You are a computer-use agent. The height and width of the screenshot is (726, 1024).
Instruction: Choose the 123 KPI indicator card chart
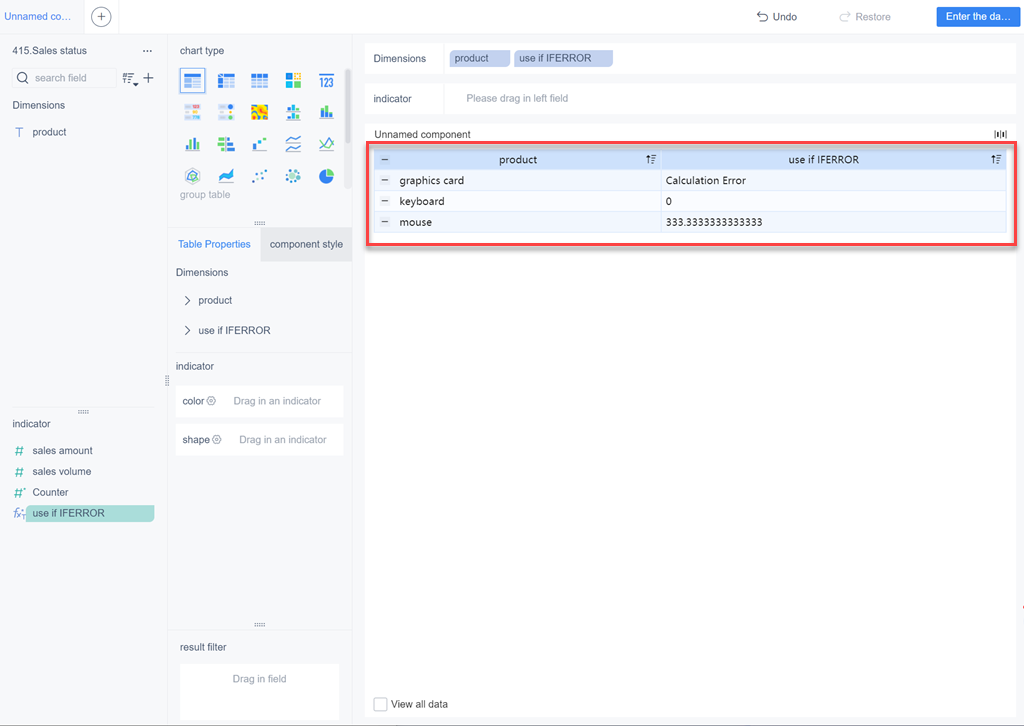click(x=327, y=81)
